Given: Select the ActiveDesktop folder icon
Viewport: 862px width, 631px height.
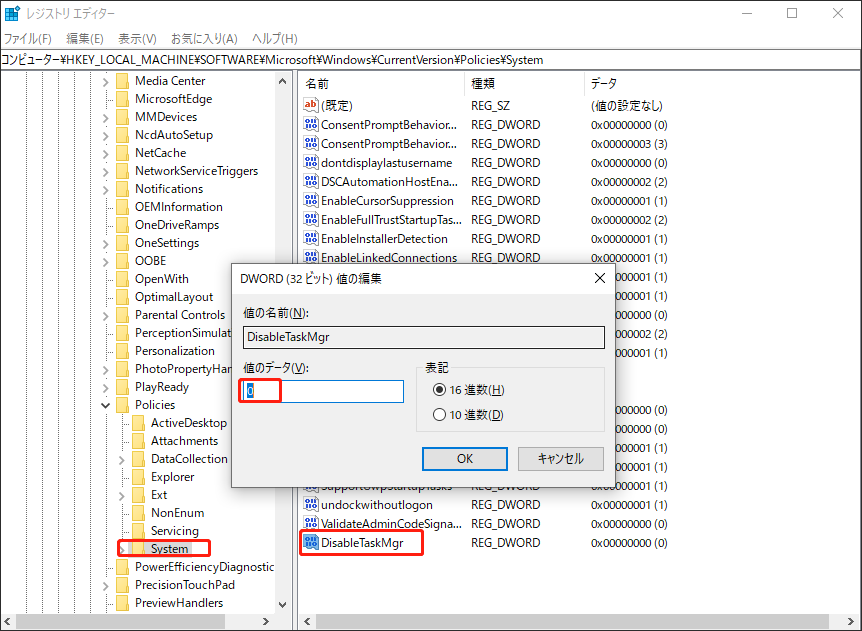Looking at the screenshot, I should [x=141, y=422].
